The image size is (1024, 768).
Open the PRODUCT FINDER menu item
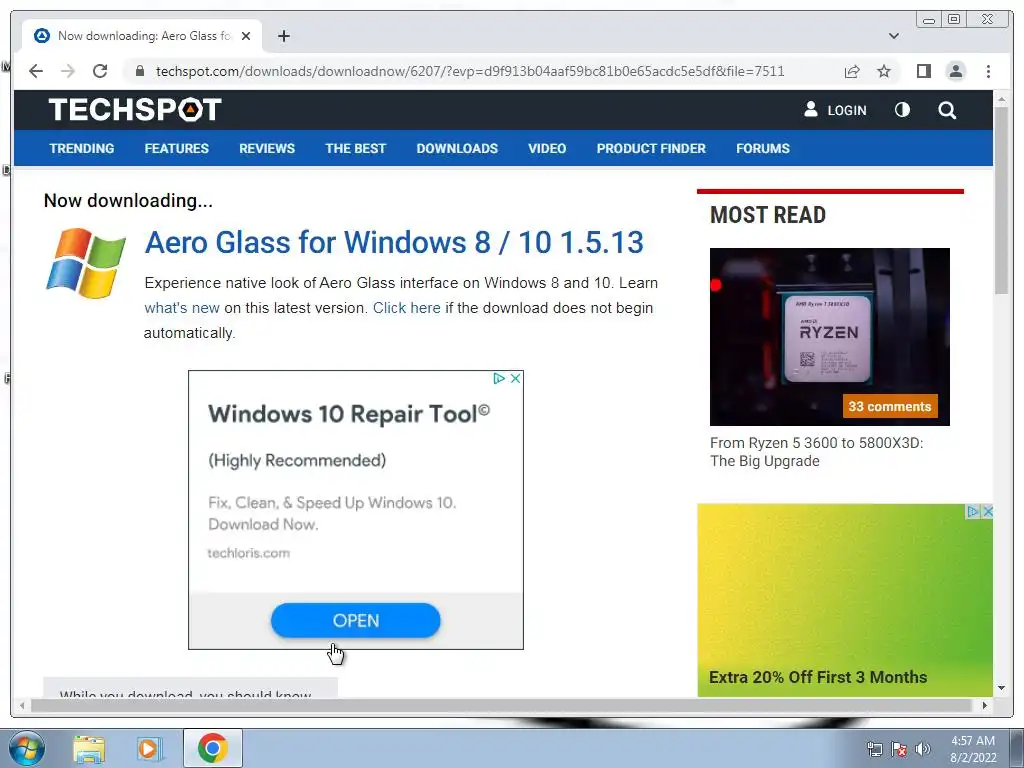651,148
